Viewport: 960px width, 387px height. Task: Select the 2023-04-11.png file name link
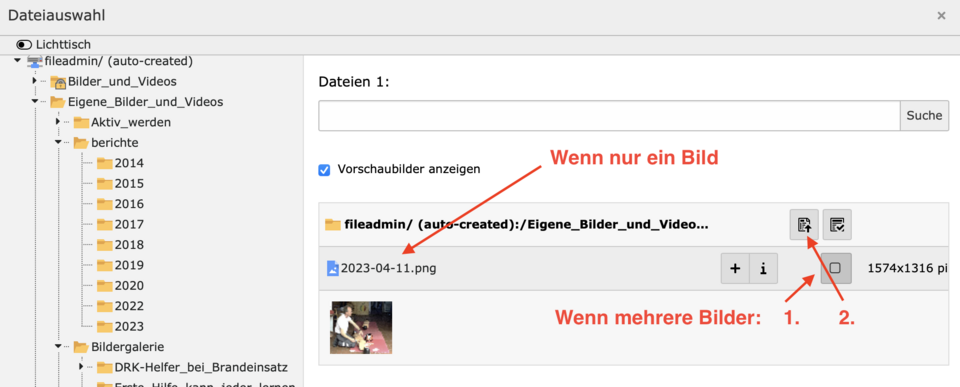click(x=388, y=268)
